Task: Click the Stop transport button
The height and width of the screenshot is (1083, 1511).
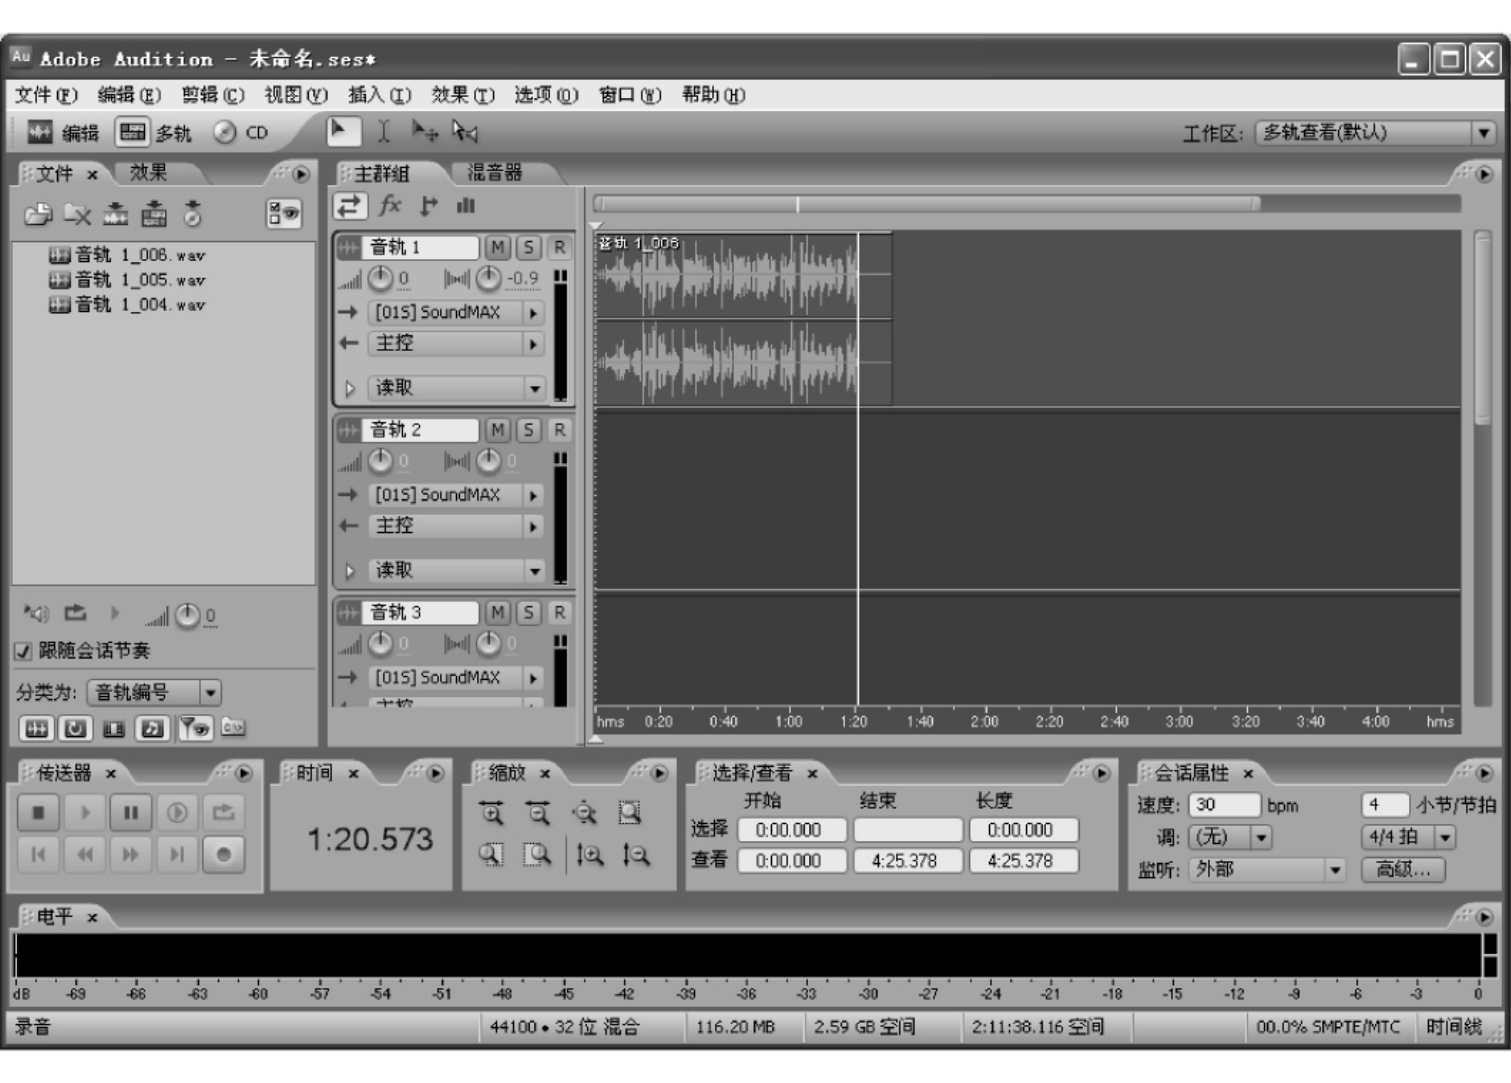Action: click(38, 813)
